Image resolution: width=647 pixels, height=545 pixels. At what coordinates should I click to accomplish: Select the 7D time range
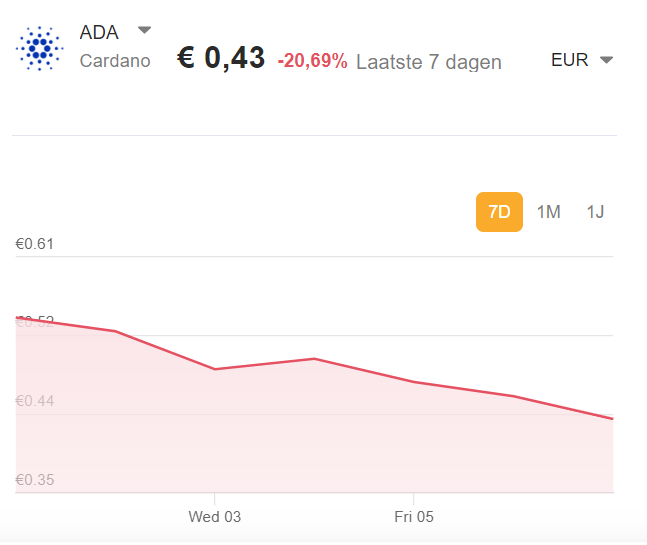point(499,212)
